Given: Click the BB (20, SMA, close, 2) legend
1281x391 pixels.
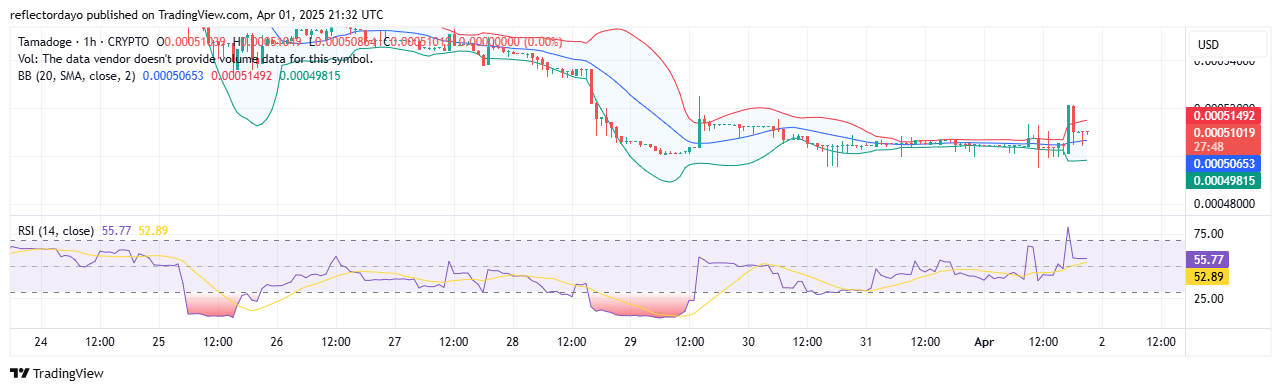Looking at the screenshot, I should coord(77,75).
